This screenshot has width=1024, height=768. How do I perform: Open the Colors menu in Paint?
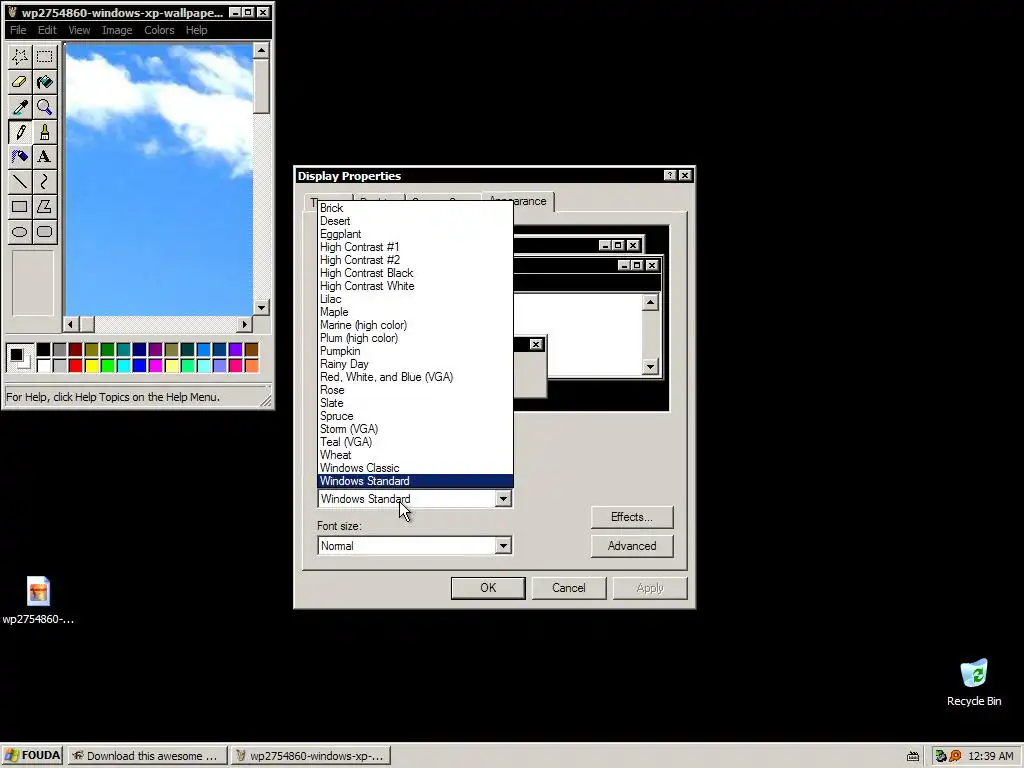point(159,30)
